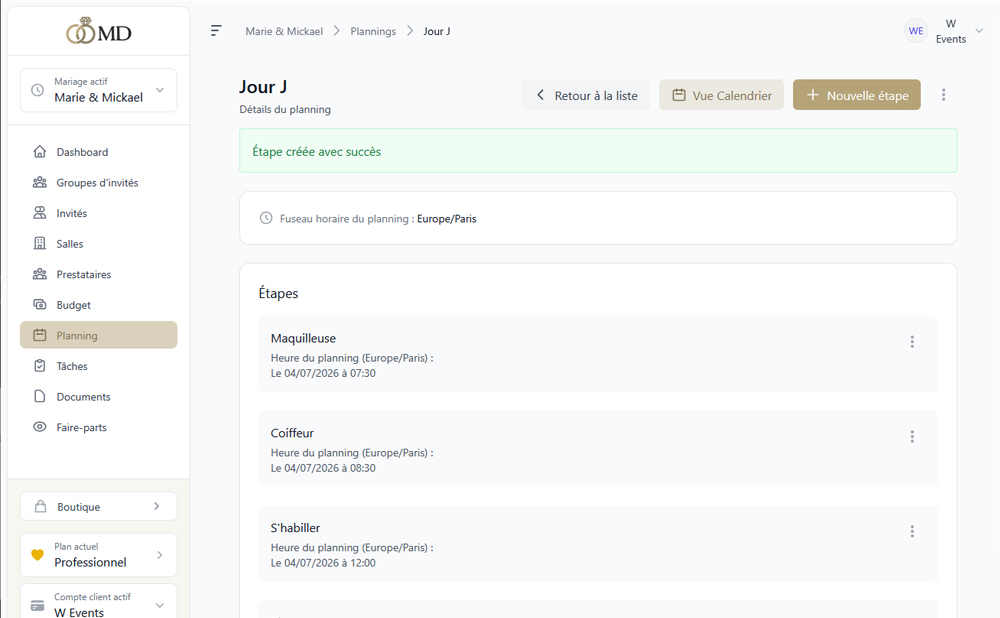Open the Documents section
Viewport: 1000px width, 618px height.
(98, 397)
